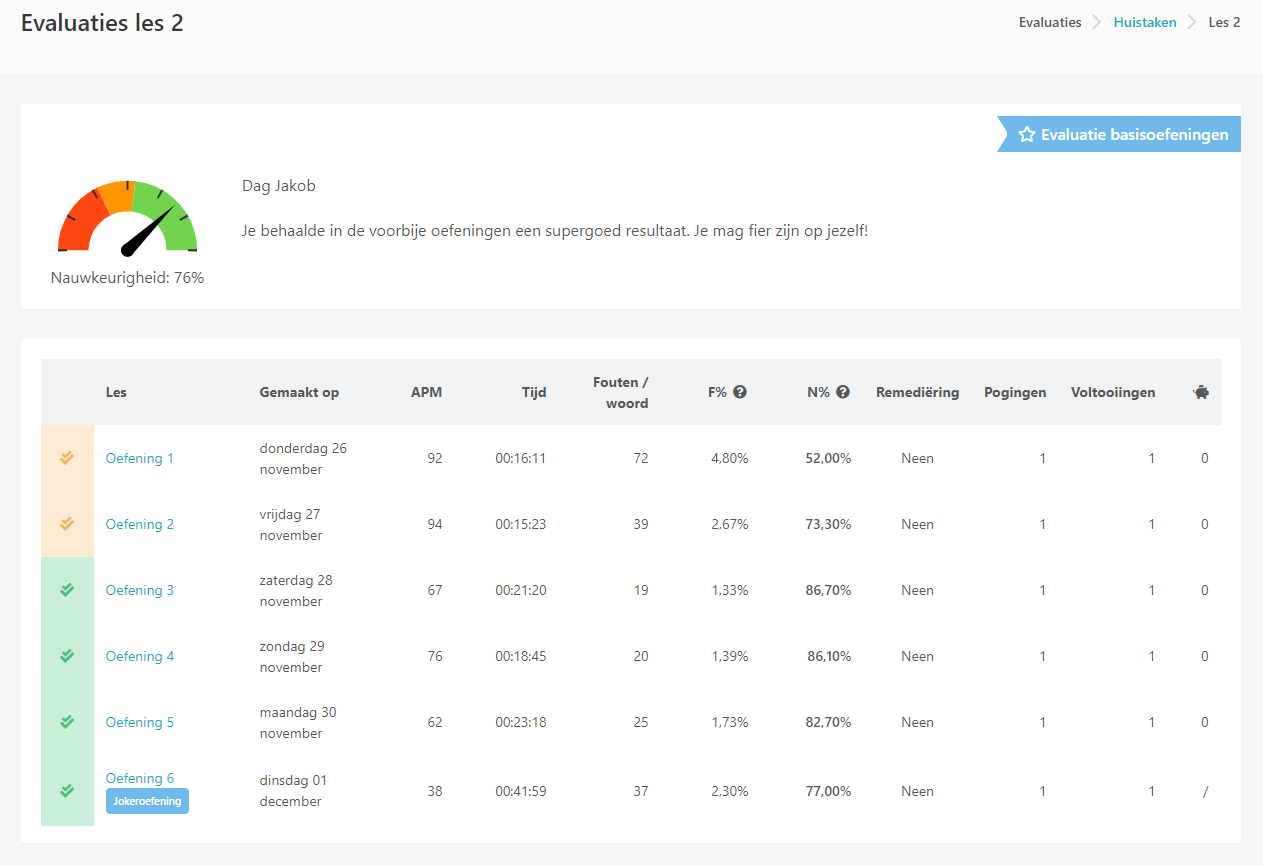Click the Tijd column header
Screen dimensions: 1263x866
click(x=534, y=392)
